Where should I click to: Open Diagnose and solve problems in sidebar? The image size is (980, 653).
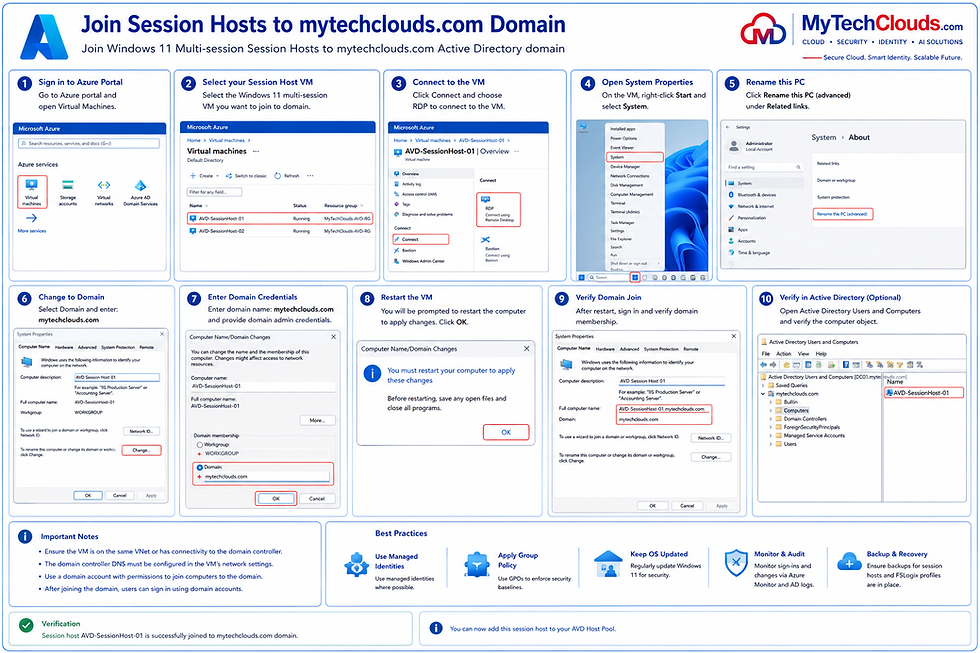point(424,214)
